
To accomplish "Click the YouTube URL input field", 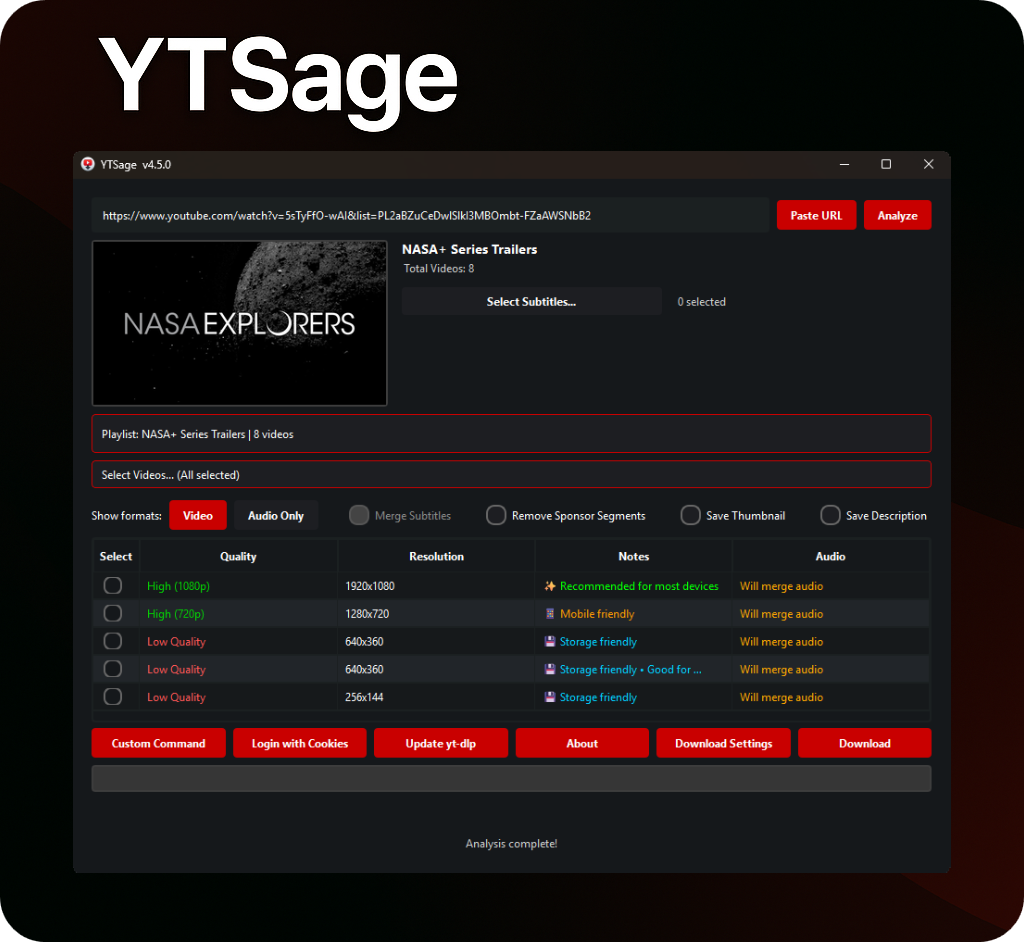I will [430, 215].
